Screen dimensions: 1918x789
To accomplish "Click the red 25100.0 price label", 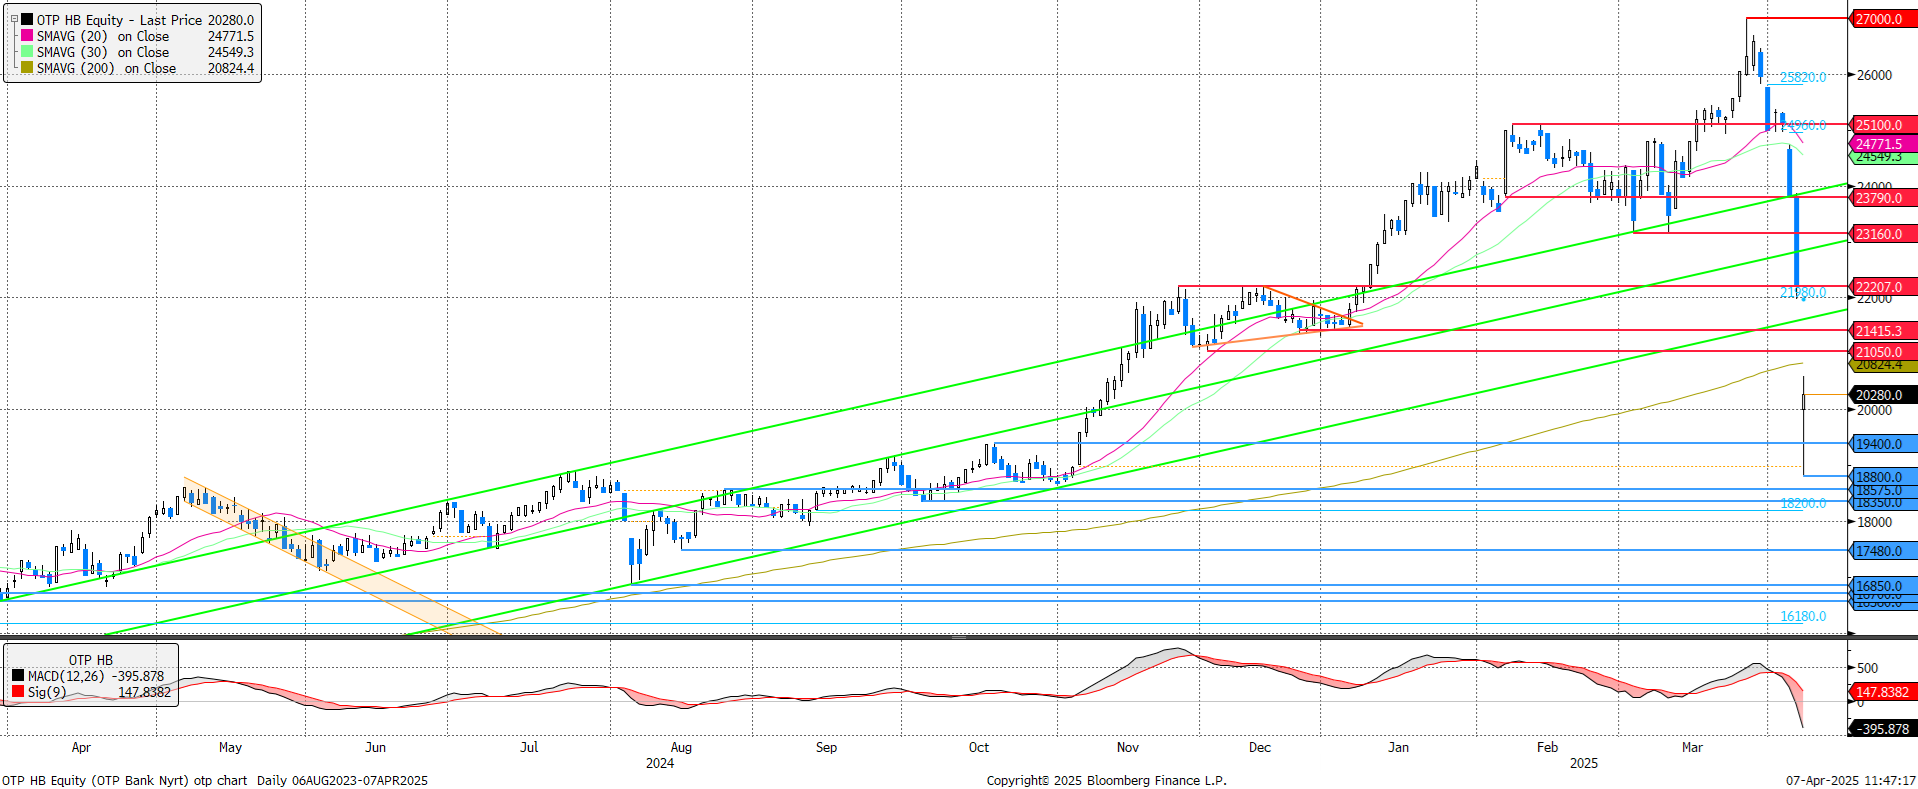I will pyautogui.click(x=1882, y=125).
